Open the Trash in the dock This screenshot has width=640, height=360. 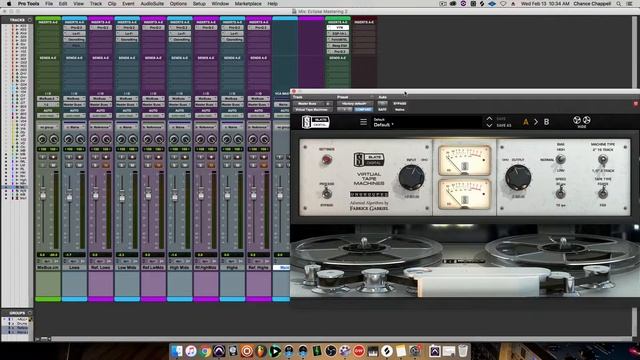(x=463, y=351)
